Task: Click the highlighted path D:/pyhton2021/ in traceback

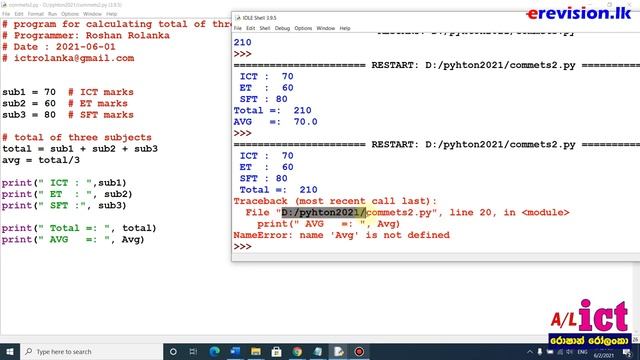Action: point(324,212)
